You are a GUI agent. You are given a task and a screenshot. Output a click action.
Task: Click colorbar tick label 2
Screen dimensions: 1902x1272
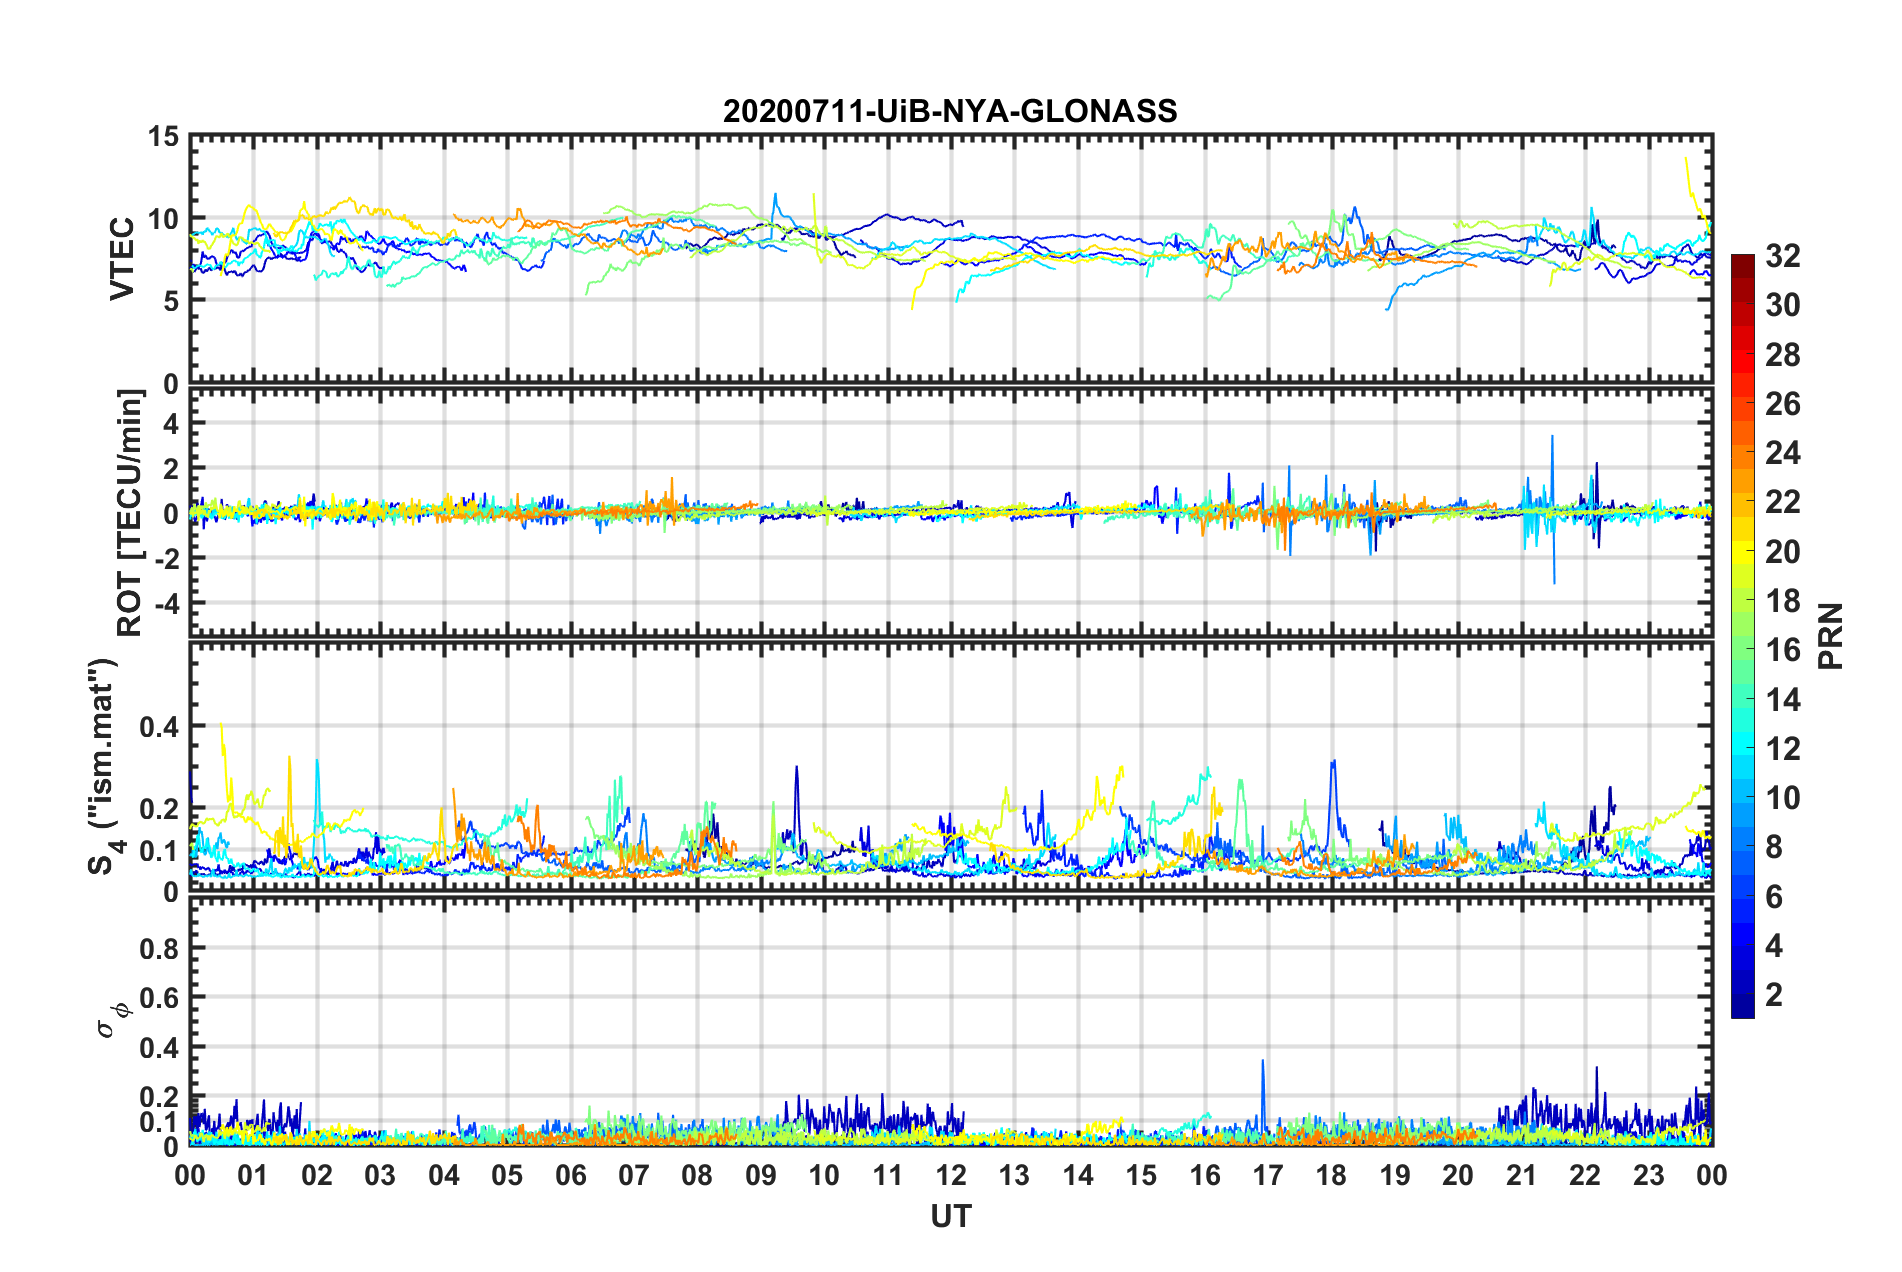(1774, 994)
